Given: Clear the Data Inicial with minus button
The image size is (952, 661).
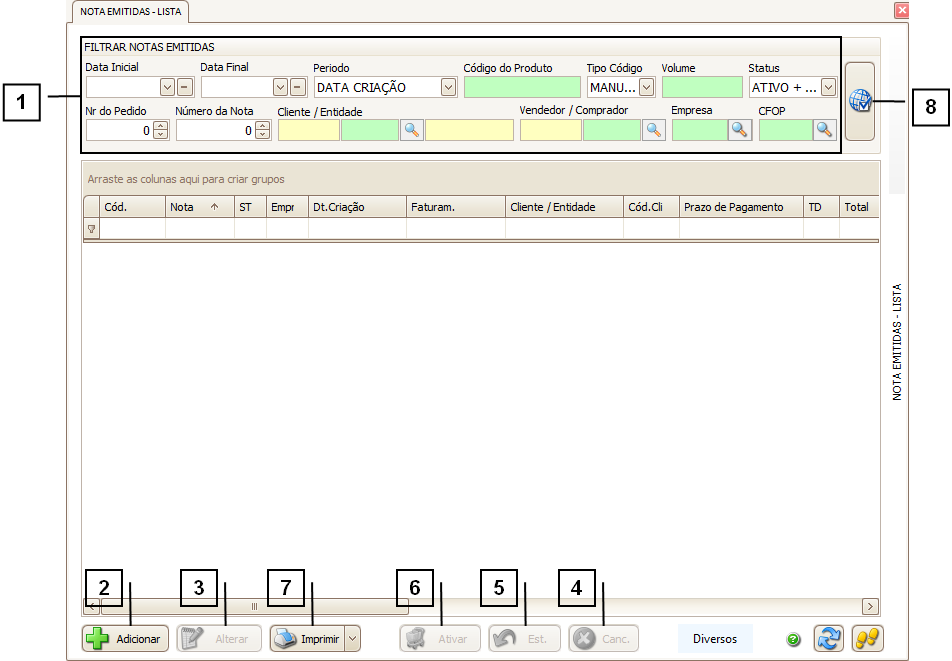Looking at the screenshot, I should [x=185, y=87].
